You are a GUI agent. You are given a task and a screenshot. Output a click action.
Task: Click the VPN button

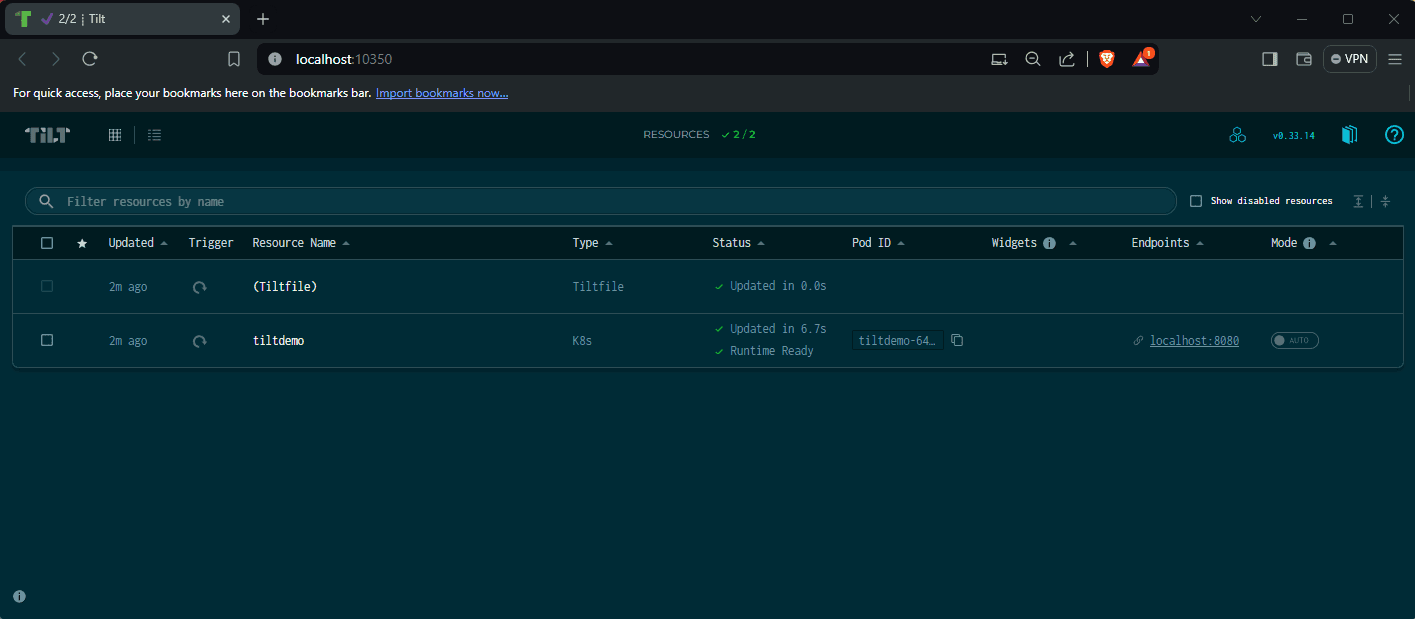1349,59
